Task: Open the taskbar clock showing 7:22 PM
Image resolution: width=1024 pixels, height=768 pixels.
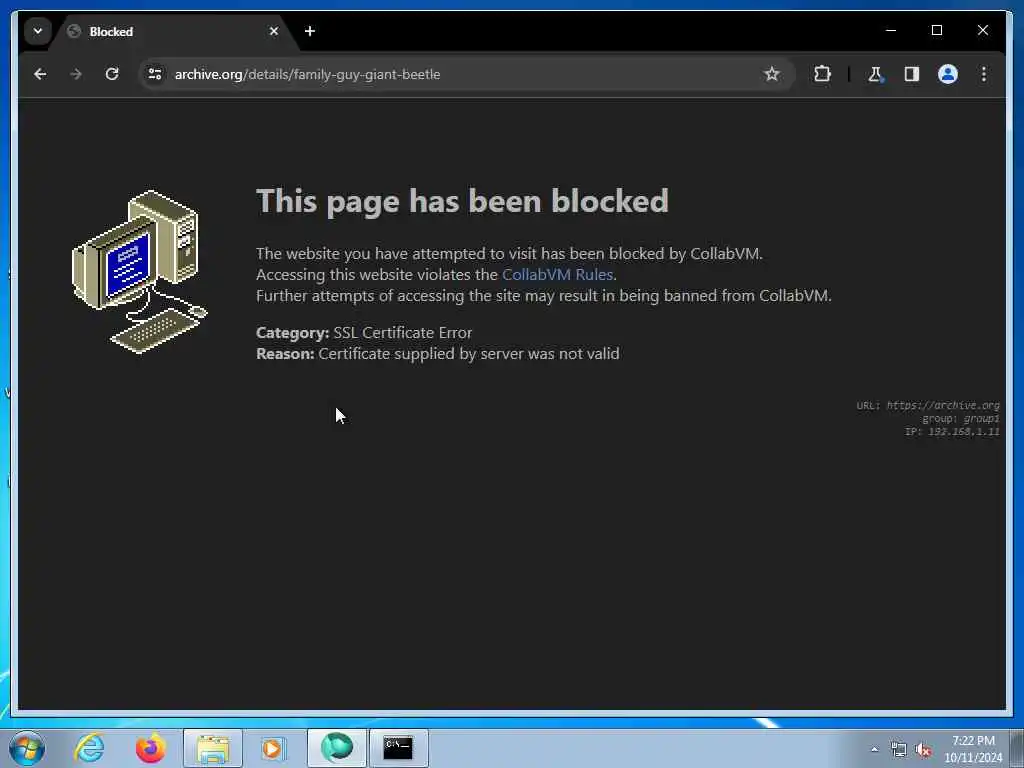Action: point(973,749)
